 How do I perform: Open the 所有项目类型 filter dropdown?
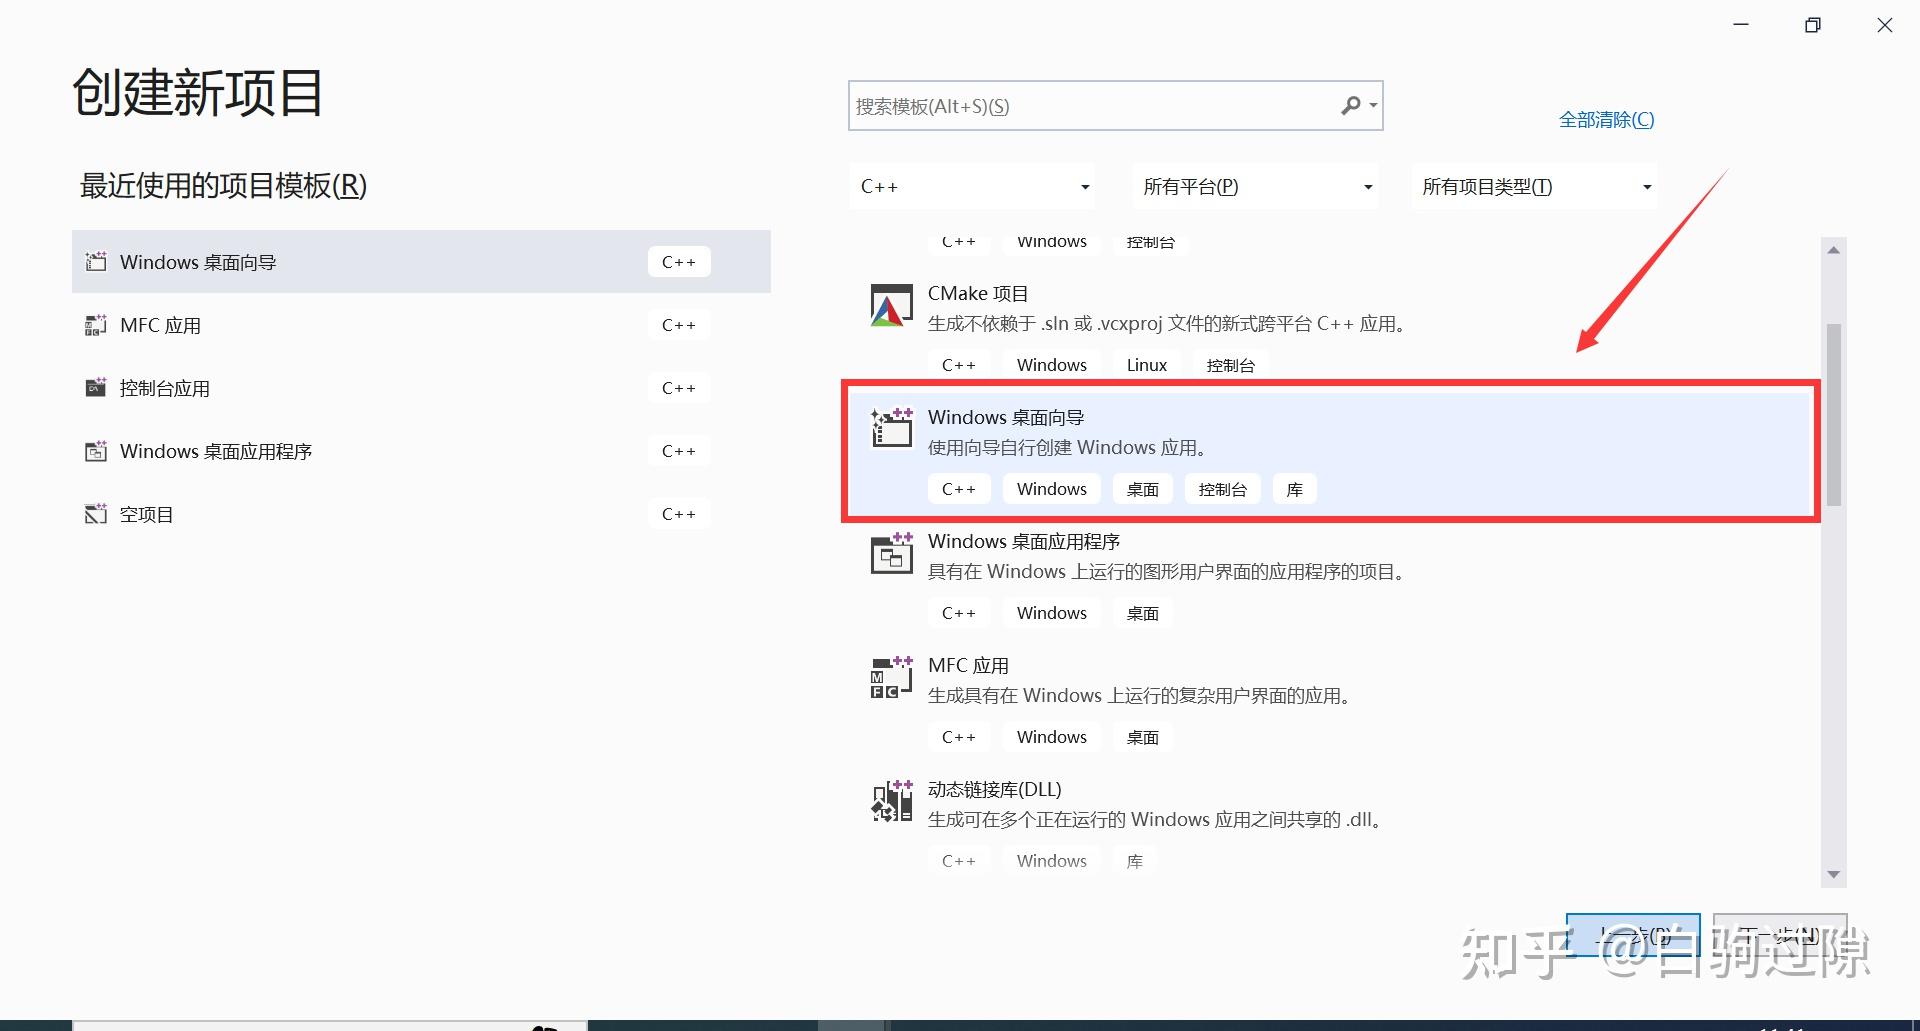point(1534,187)
